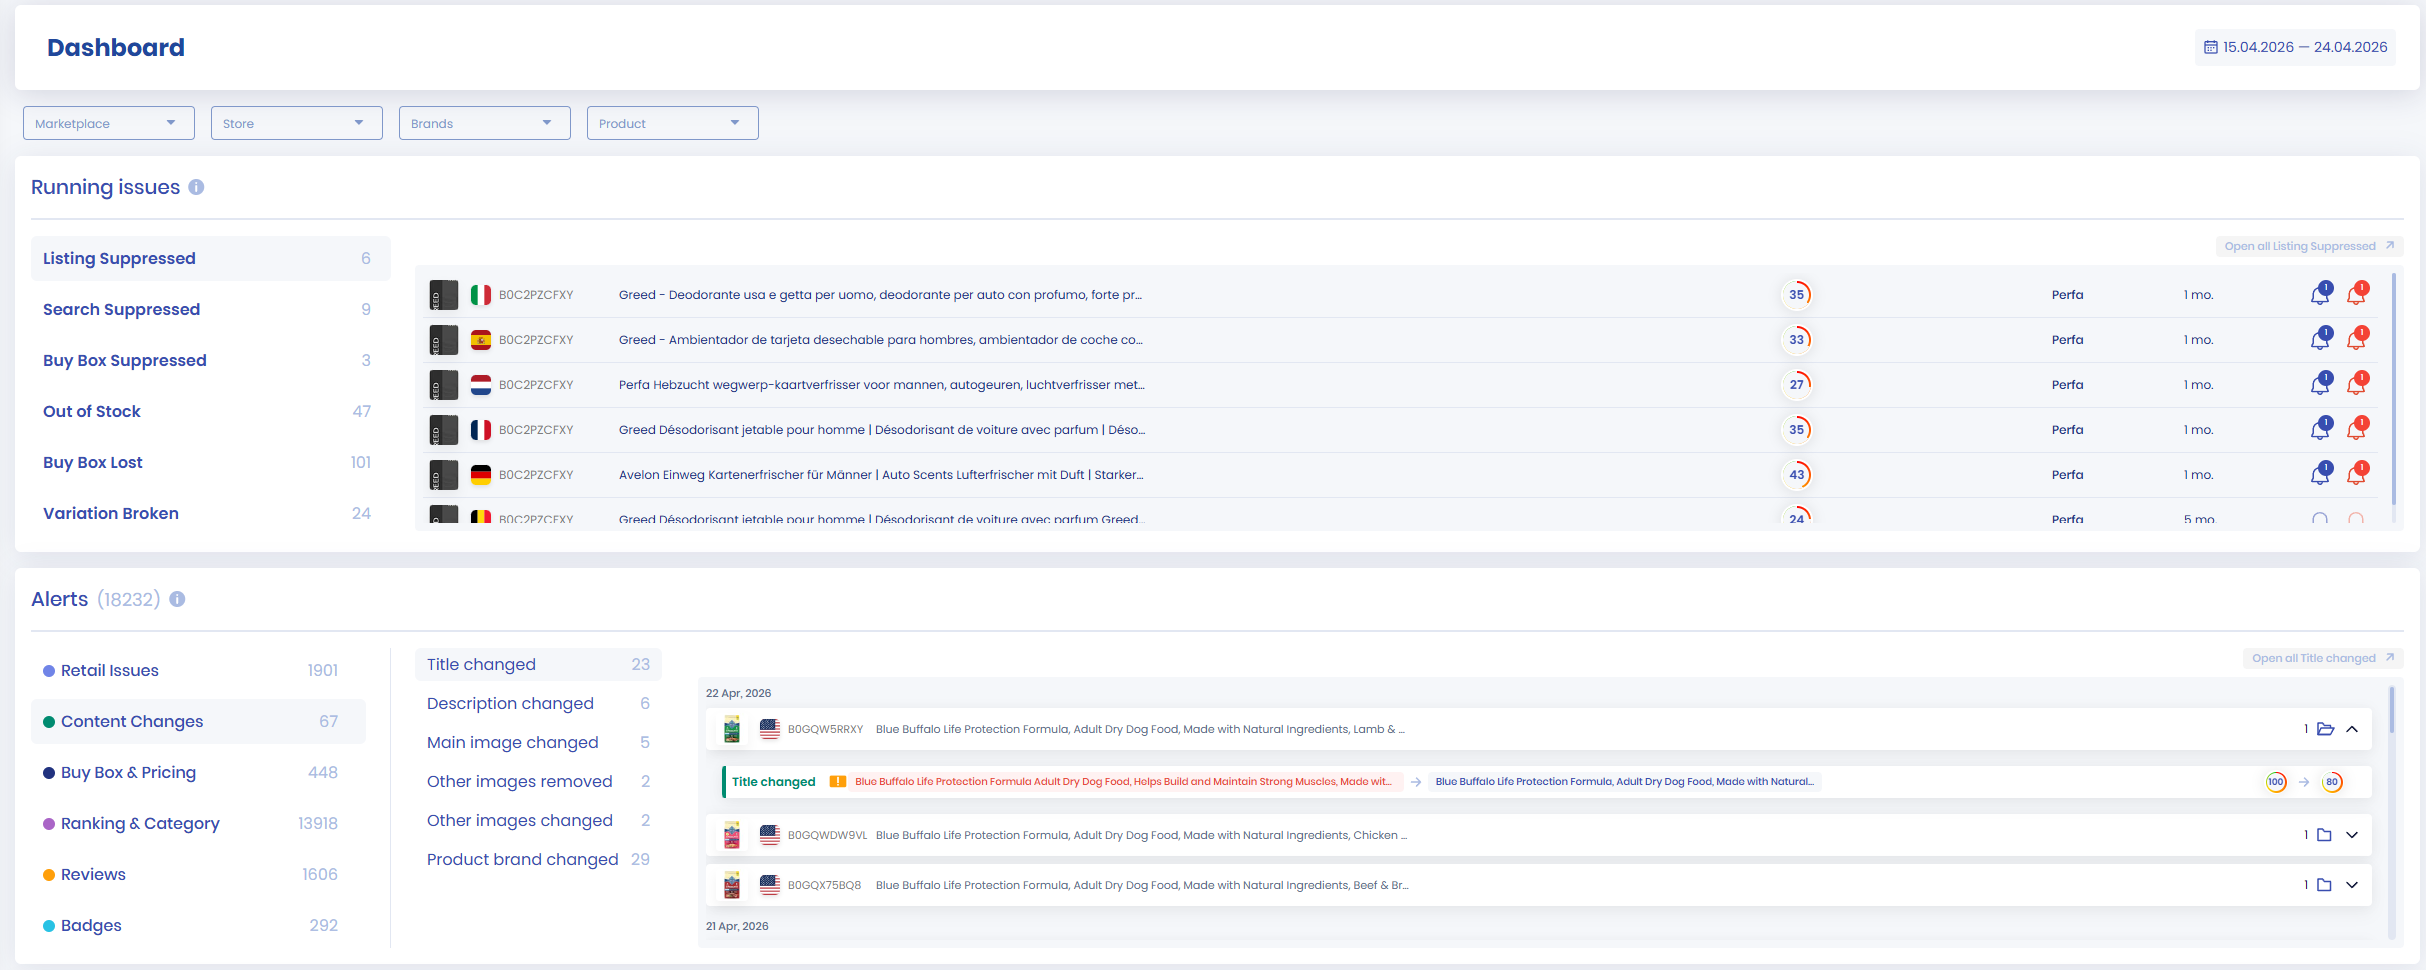This screenshot has height=970, width=2426.
Task: Click the info icon beside Running issues
Action: click(196, 187)
